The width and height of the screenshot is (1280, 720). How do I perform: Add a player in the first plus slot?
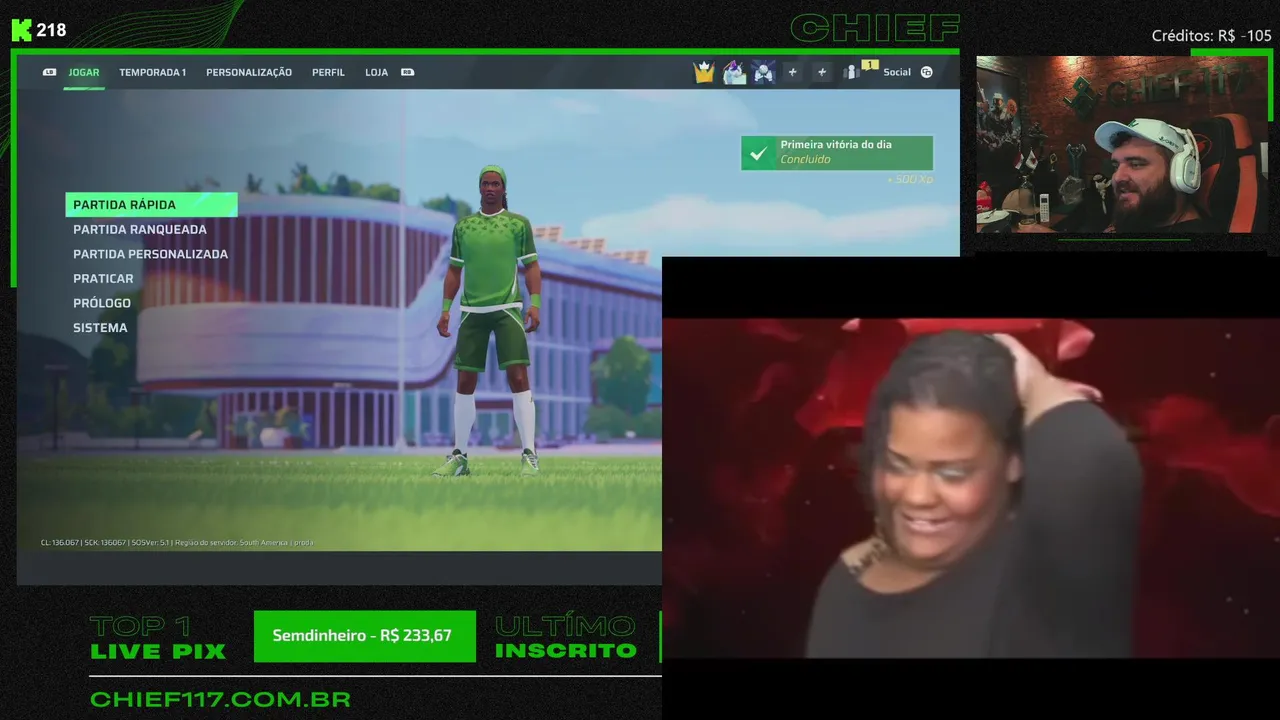click(x=792, y=72)
